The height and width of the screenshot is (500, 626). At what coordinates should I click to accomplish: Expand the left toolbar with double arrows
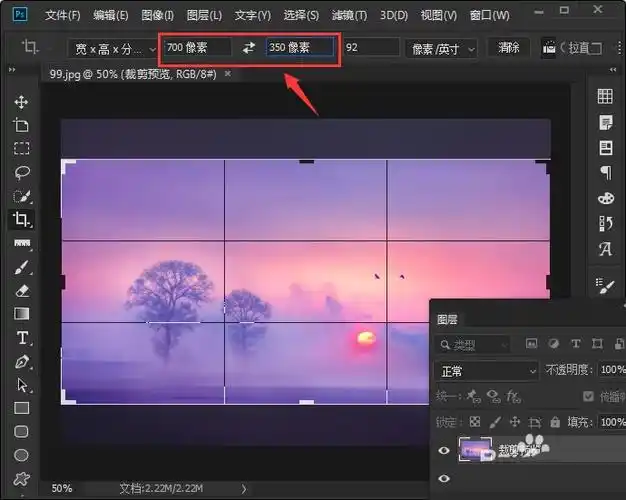click(x=12, y=69)
